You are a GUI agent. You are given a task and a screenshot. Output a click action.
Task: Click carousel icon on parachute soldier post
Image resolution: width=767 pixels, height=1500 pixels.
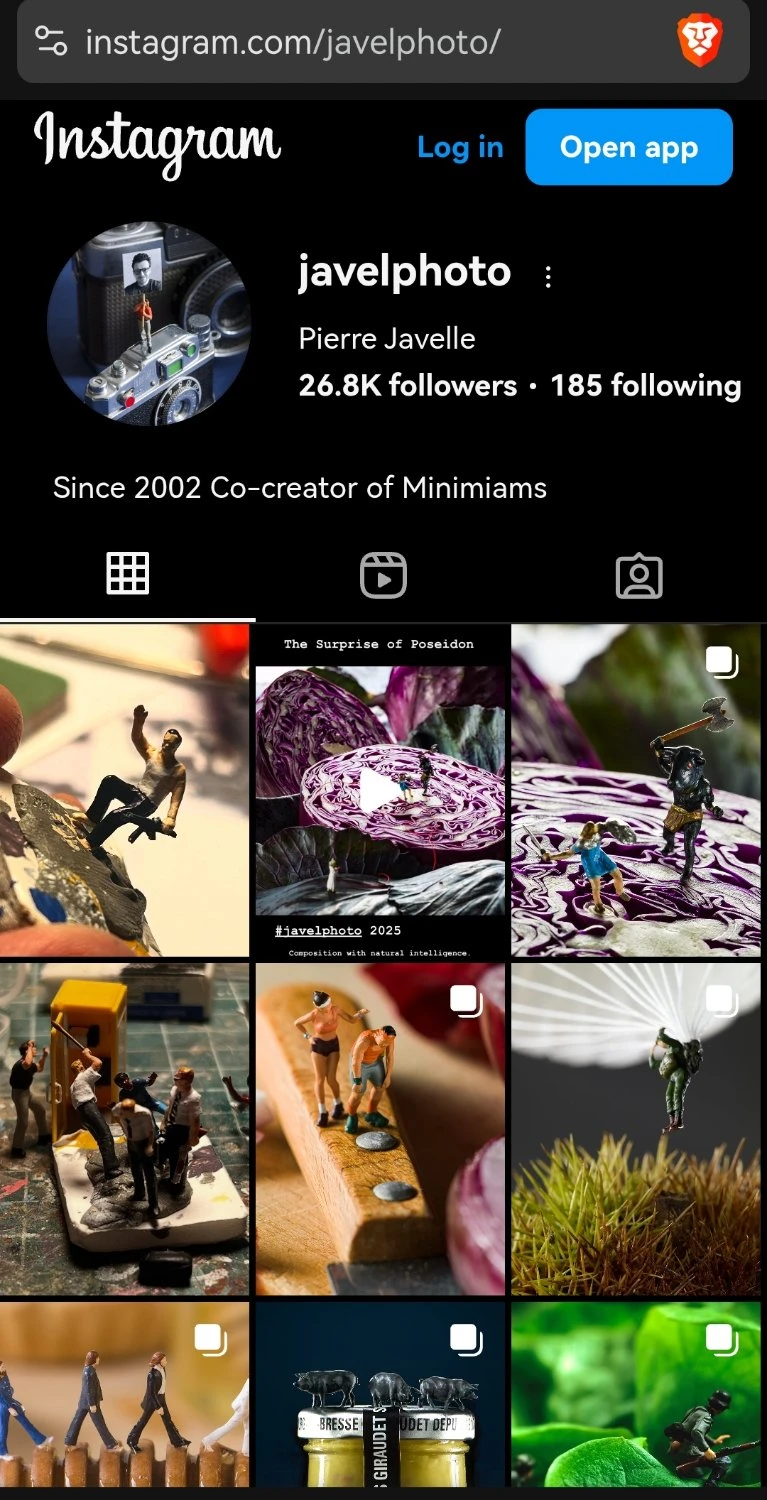(x=722, y=1000)
